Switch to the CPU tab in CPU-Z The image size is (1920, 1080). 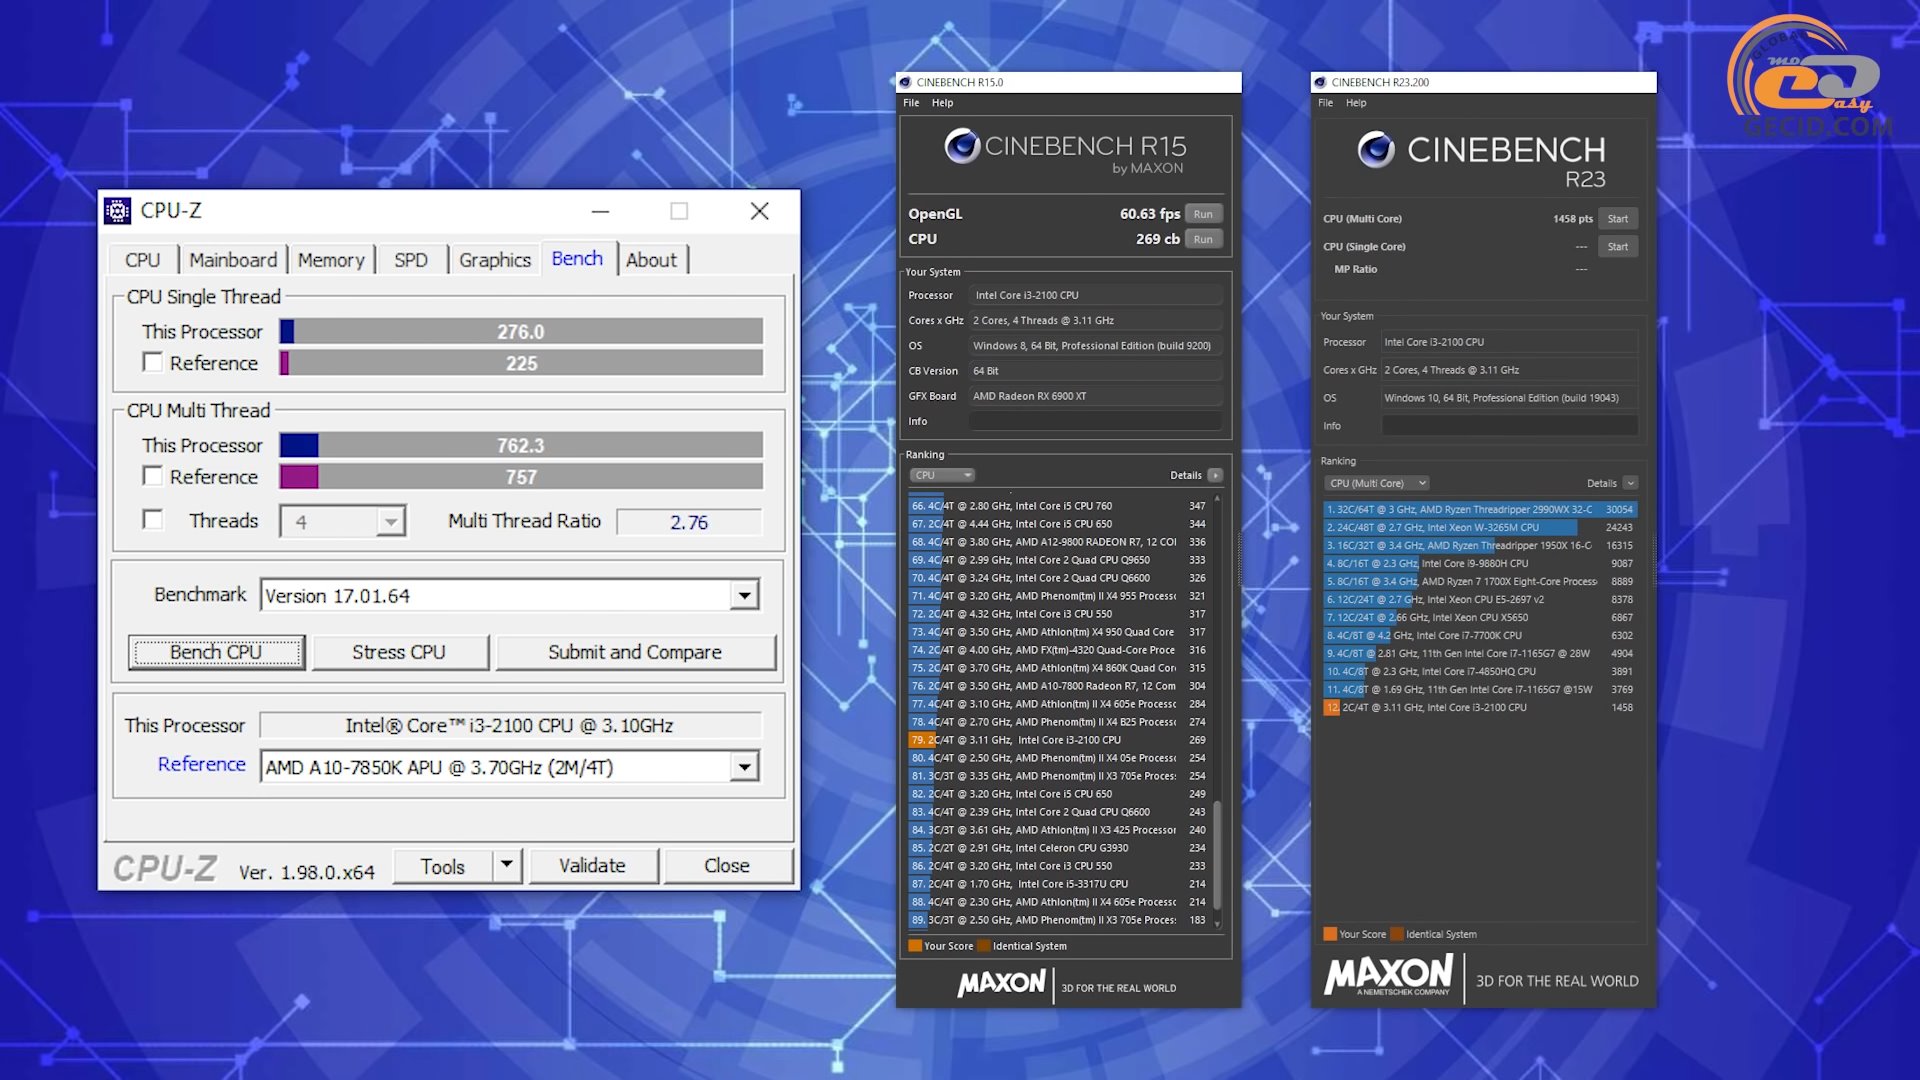(142, 260)
